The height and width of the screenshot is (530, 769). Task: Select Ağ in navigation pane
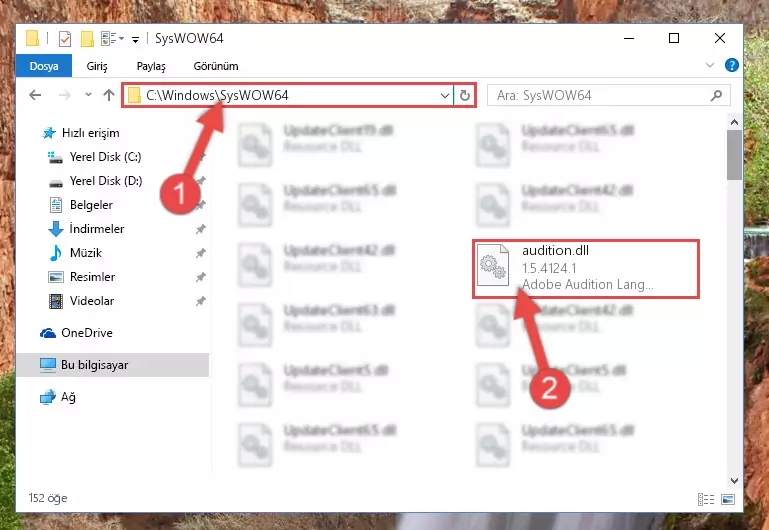point(58,397)
